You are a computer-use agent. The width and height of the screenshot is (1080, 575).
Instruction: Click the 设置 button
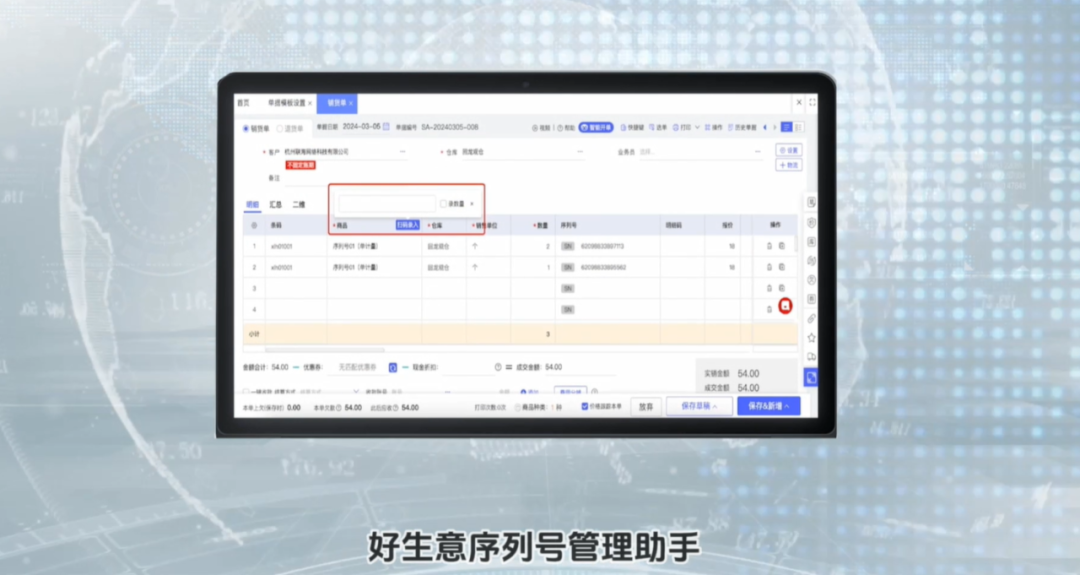pyautogui.click(x=789, y=150)
